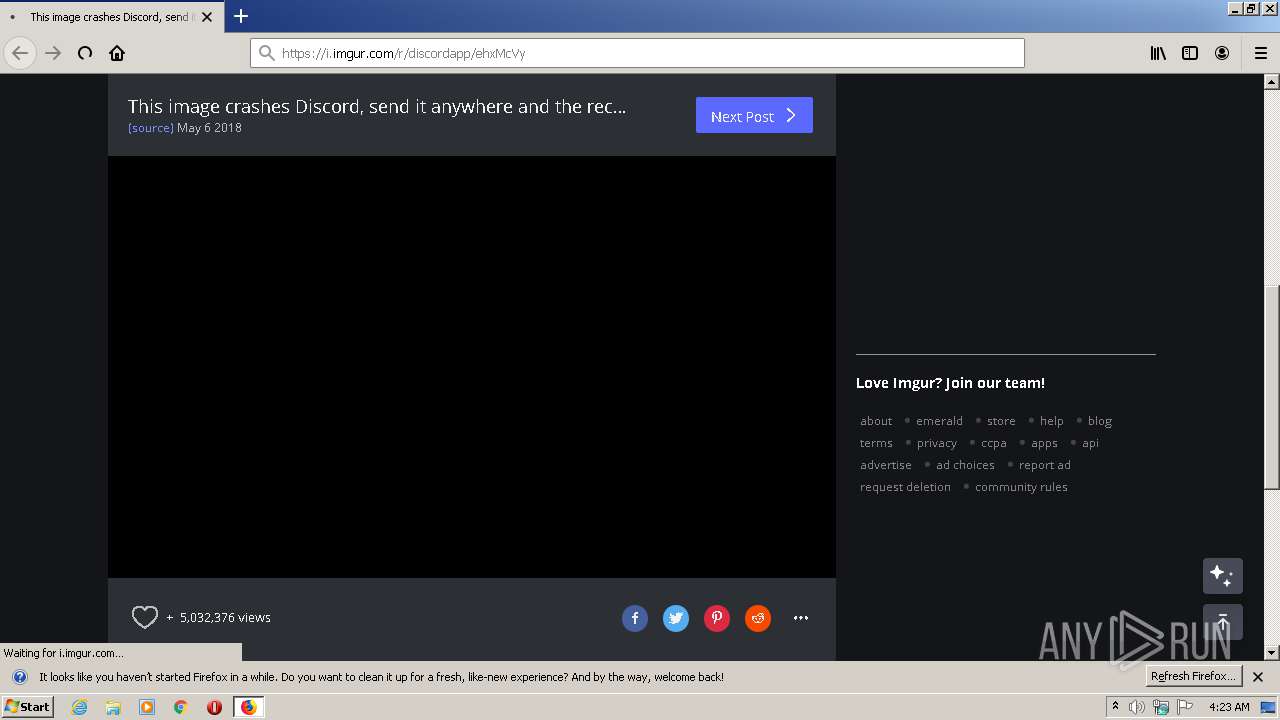Viewport: 1280px width, 720px height.
Task: Open the help footer link
Action: [1051, 421]
